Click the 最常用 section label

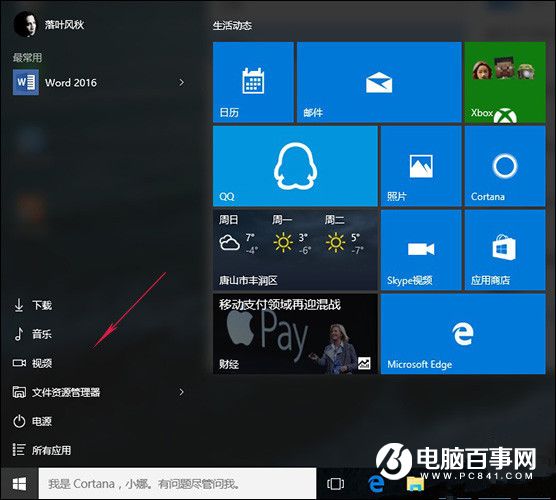pyautogui.click(x=27, y=57)
